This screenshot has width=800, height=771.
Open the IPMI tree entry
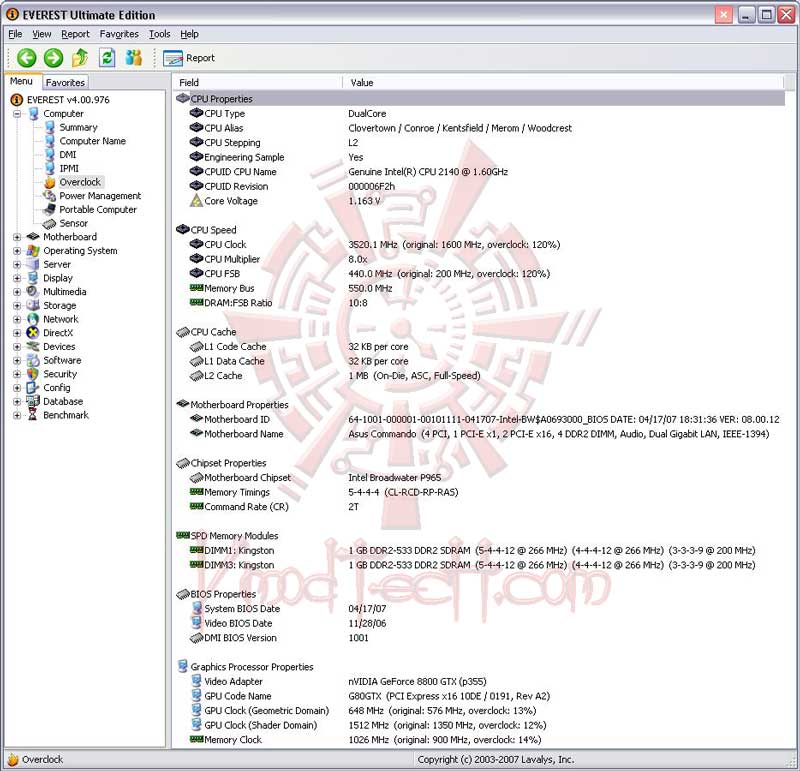pyautogui.click(x=69, y=168)
